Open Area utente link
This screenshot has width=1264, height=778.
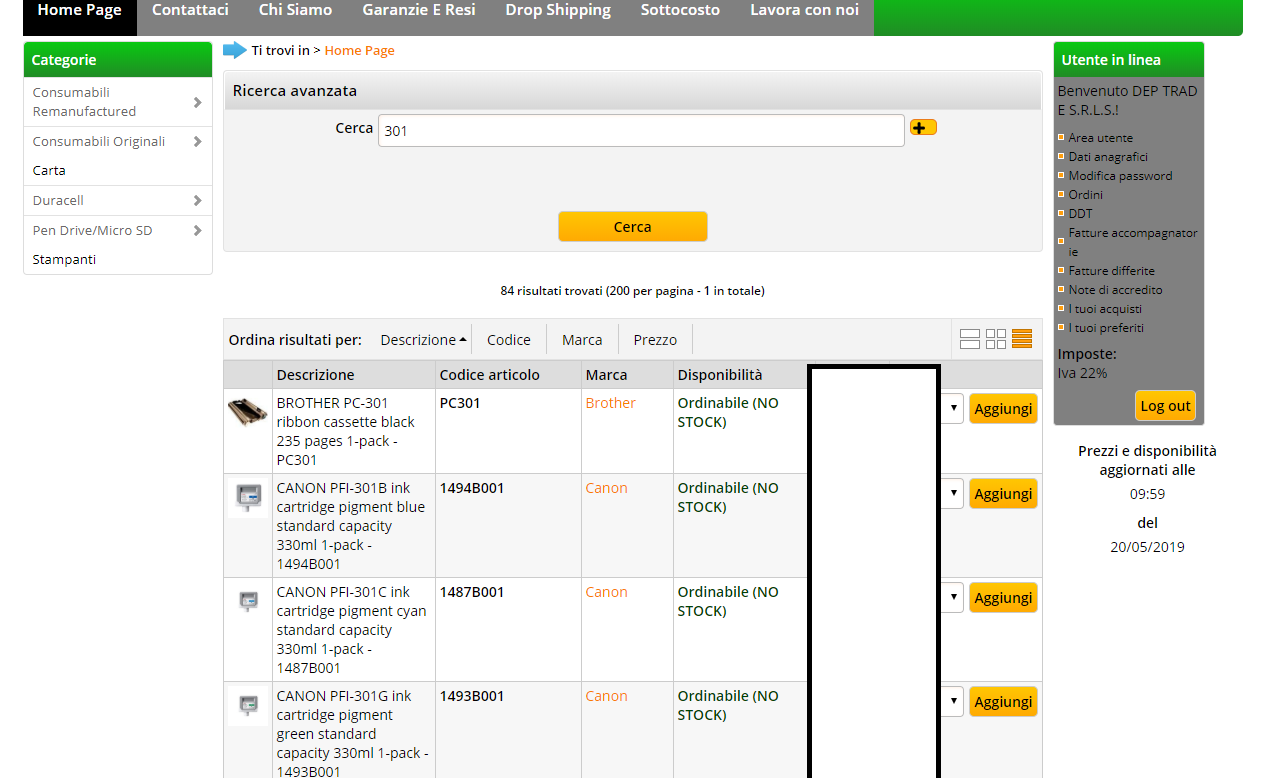[1100, 138]
